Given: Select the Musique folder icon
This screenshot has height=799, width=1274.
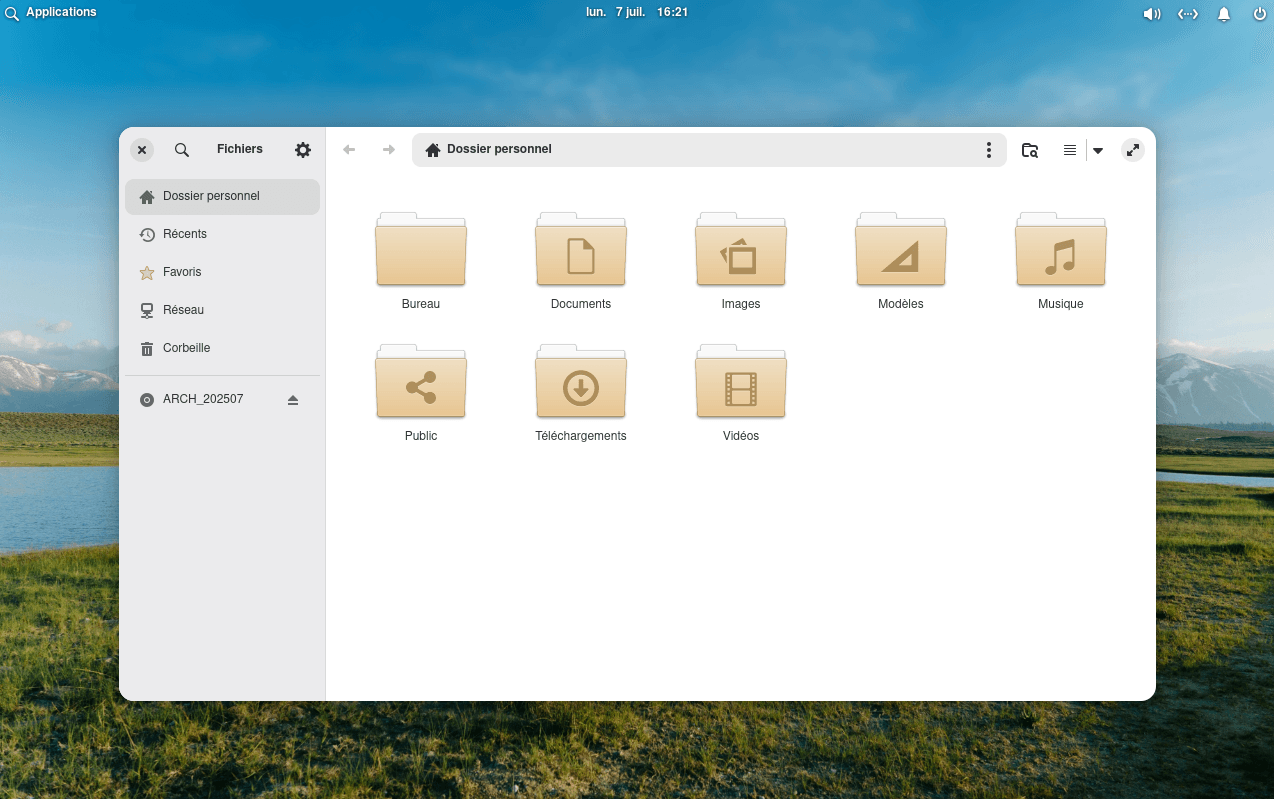Looking at the screenshot, I should 1061,249.
